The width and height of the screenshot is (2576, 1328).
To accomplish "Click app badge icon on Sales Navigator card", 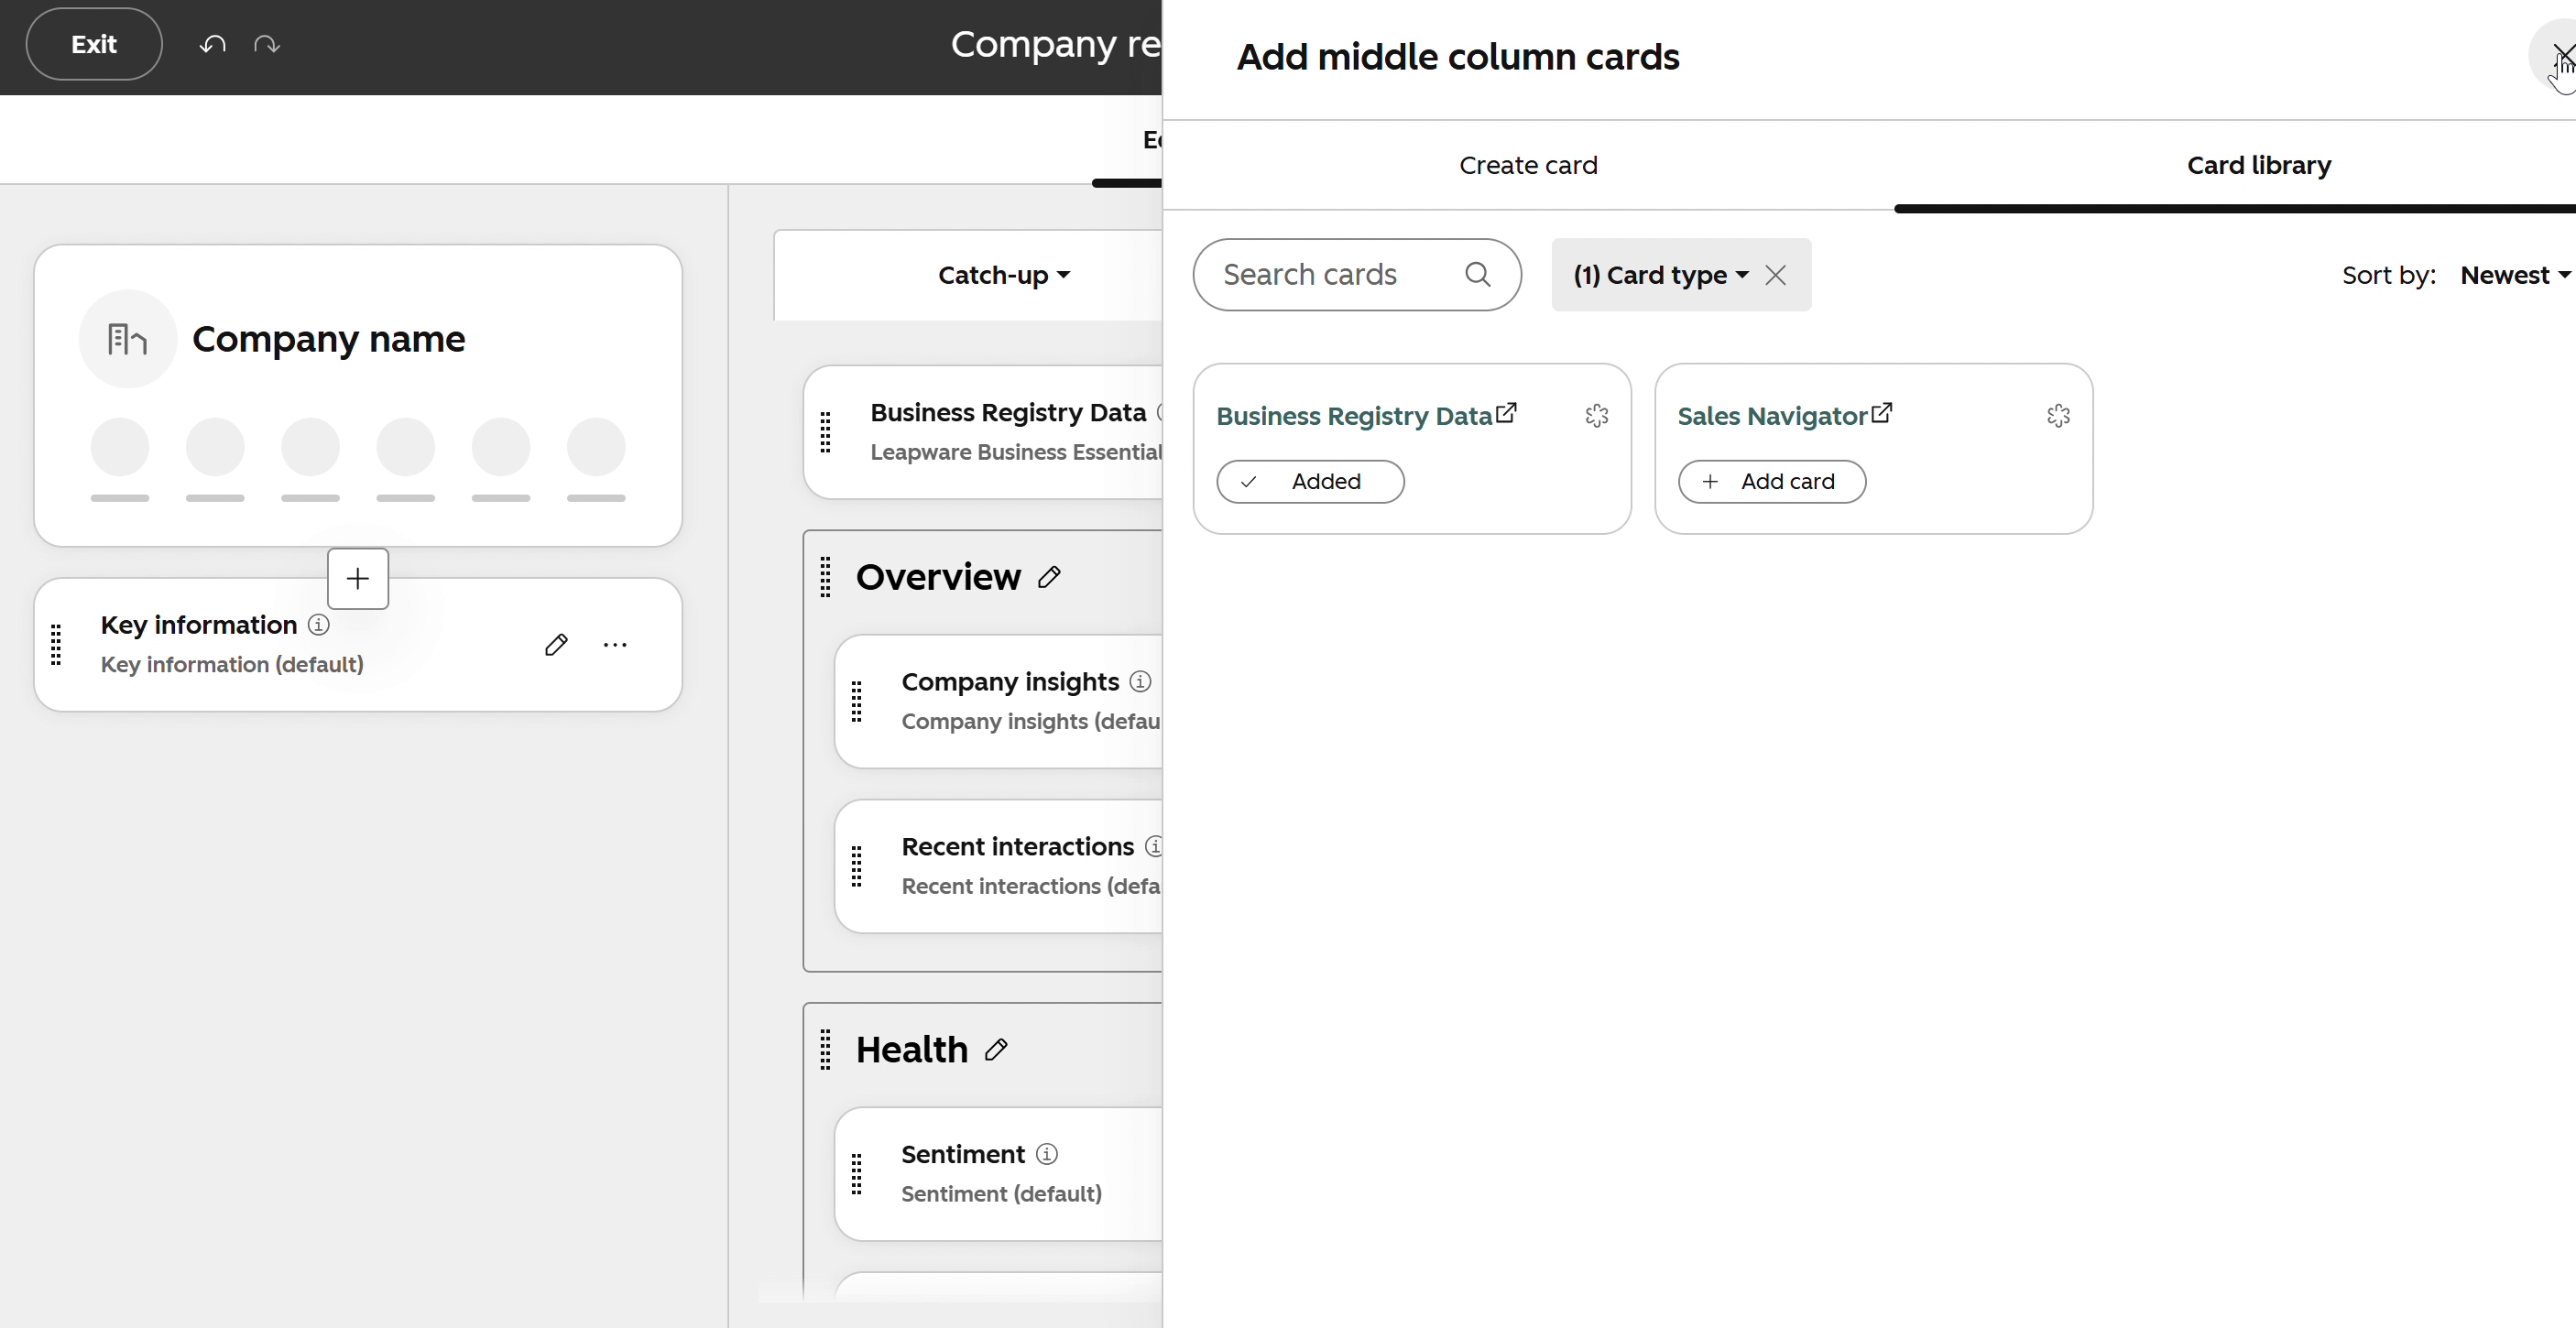I will click(2058, 416).
